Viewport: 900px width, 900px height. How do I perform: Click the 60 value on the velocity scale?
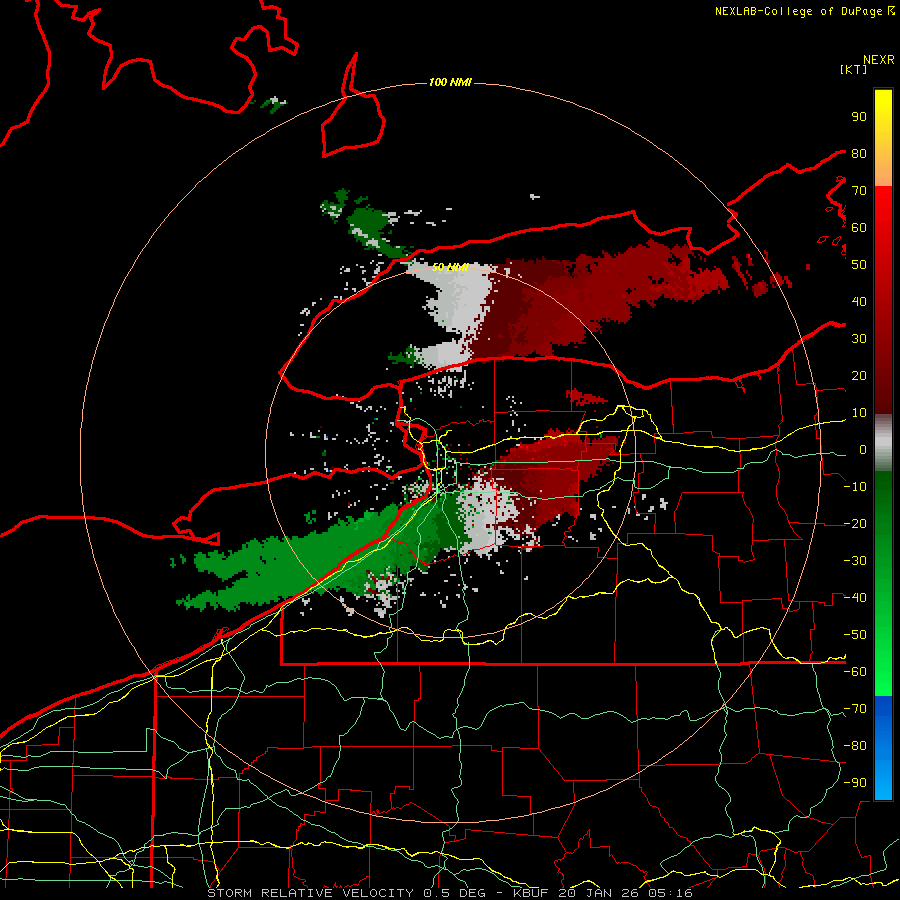coord(859,228)
